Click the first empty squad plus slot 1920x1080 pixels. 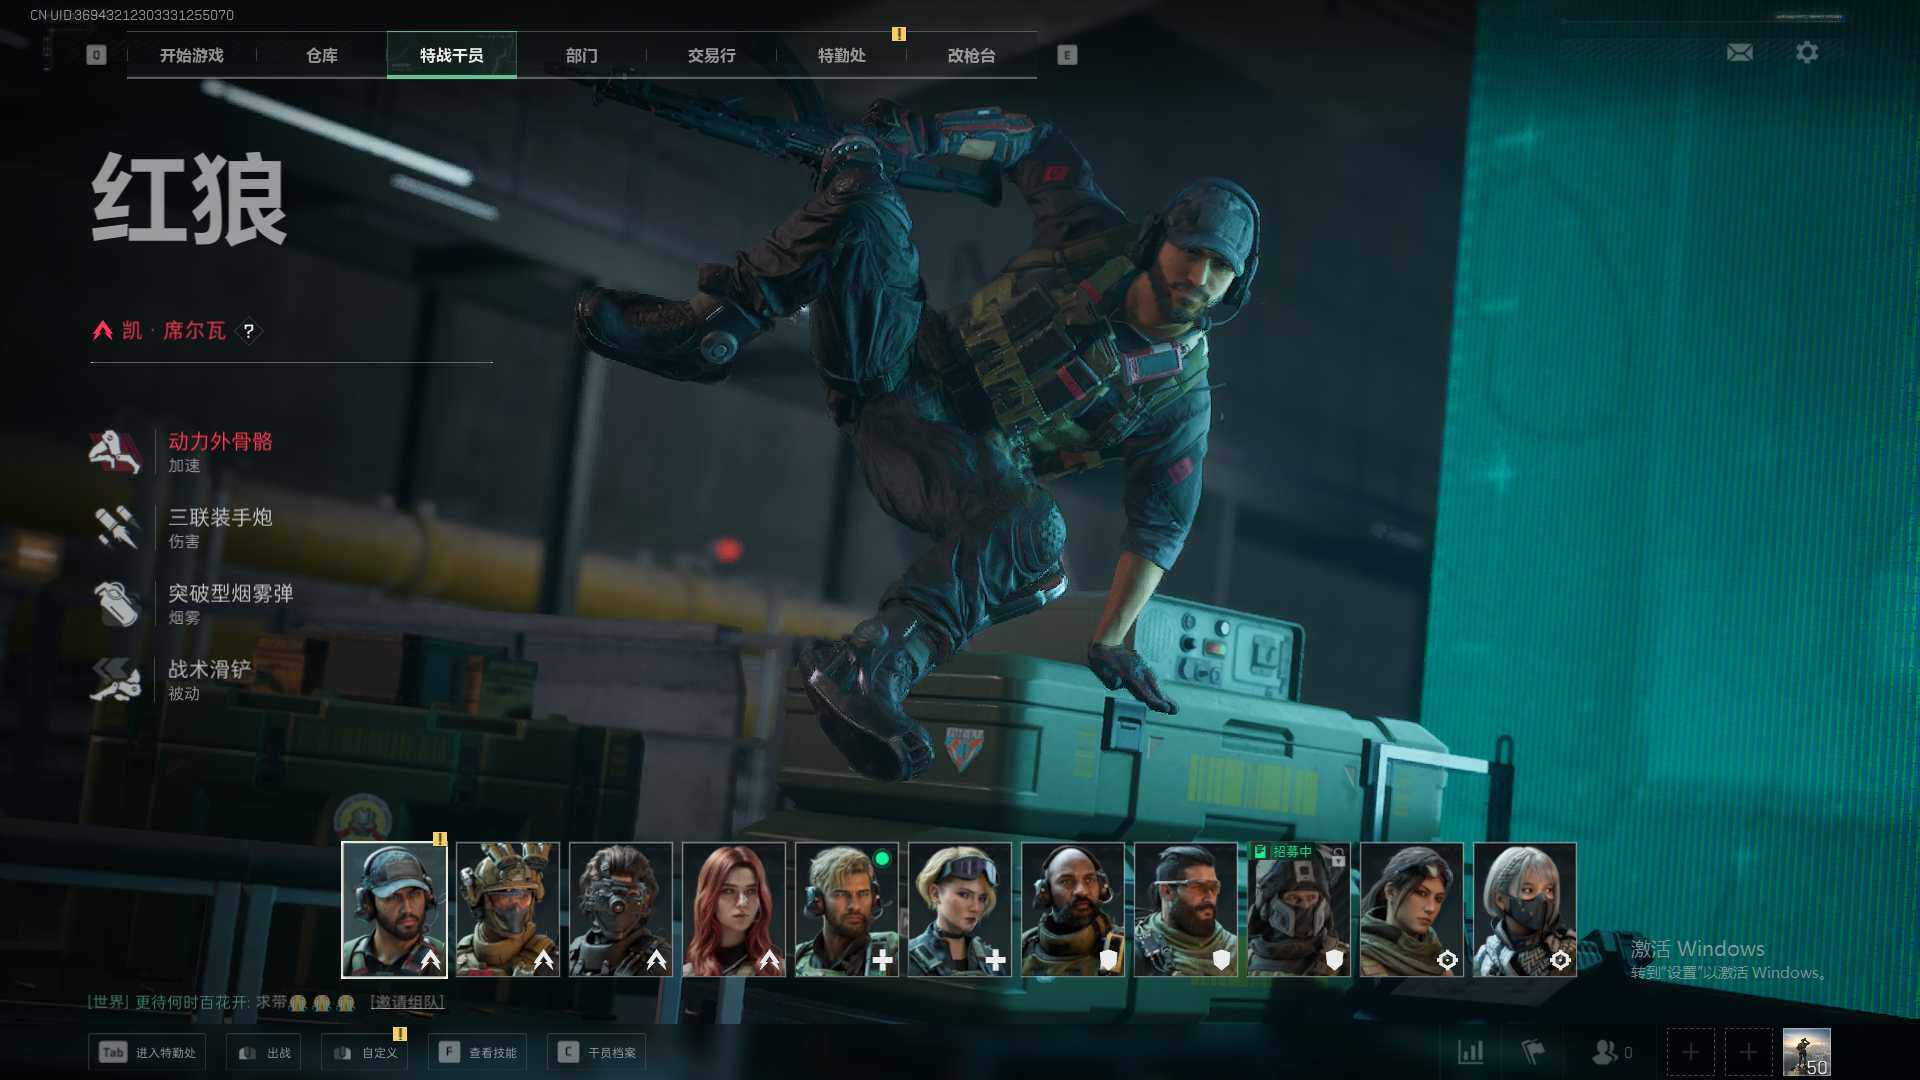(1691, 1052)
